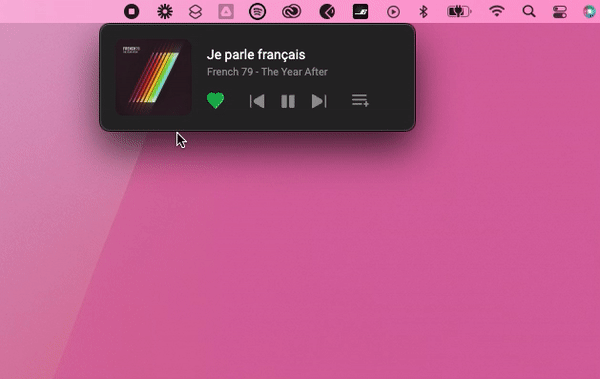Open the Now Playing play-circle icon
Image resolution: width=600 pixels, height=379 pixels.
click(x=393, y=12)
